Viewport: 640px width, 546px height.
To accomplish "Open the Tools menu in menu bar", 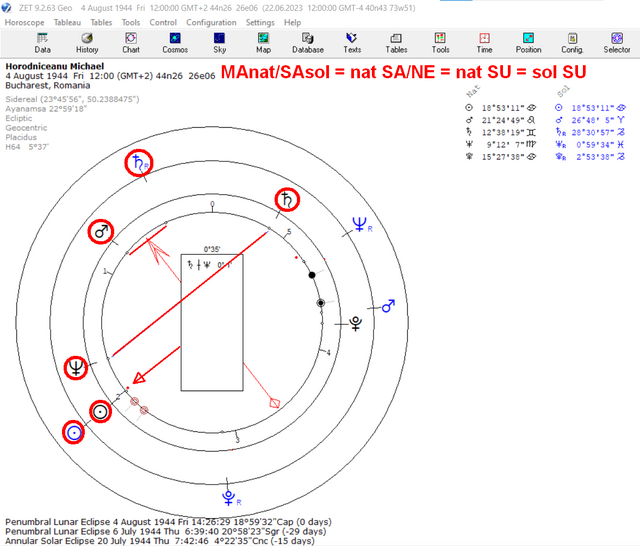I will point(131,22).
